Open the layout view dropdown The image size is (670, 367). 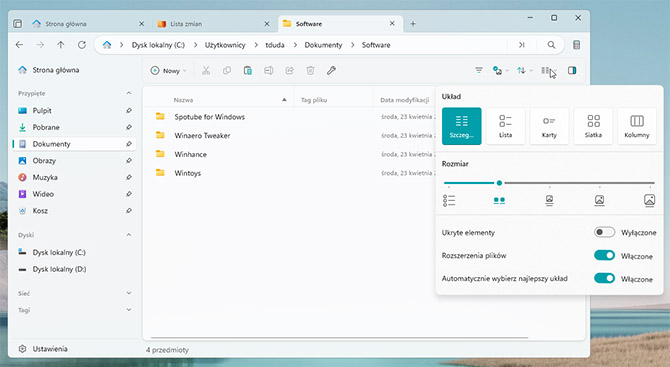pyautogui.click(x=549, y=70)
